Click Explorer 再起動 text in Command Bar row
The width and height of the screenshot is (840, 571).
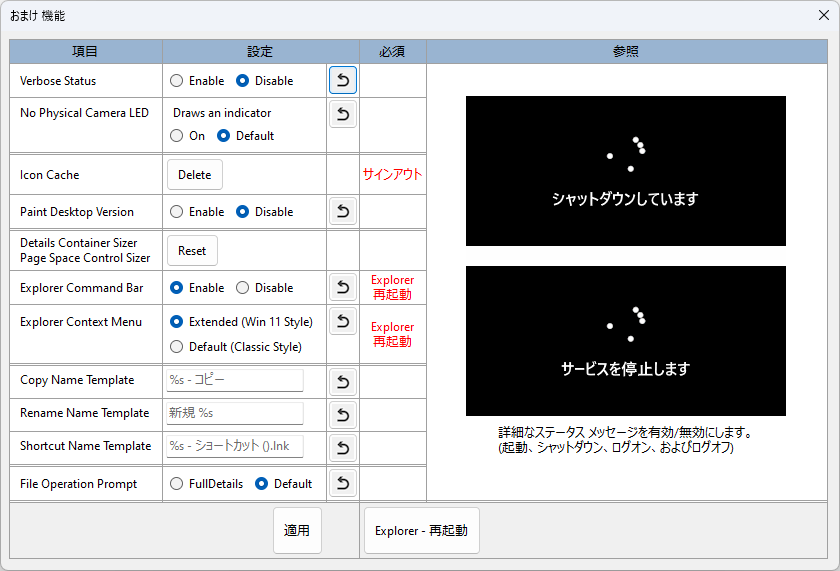click(x=393, y=288)
